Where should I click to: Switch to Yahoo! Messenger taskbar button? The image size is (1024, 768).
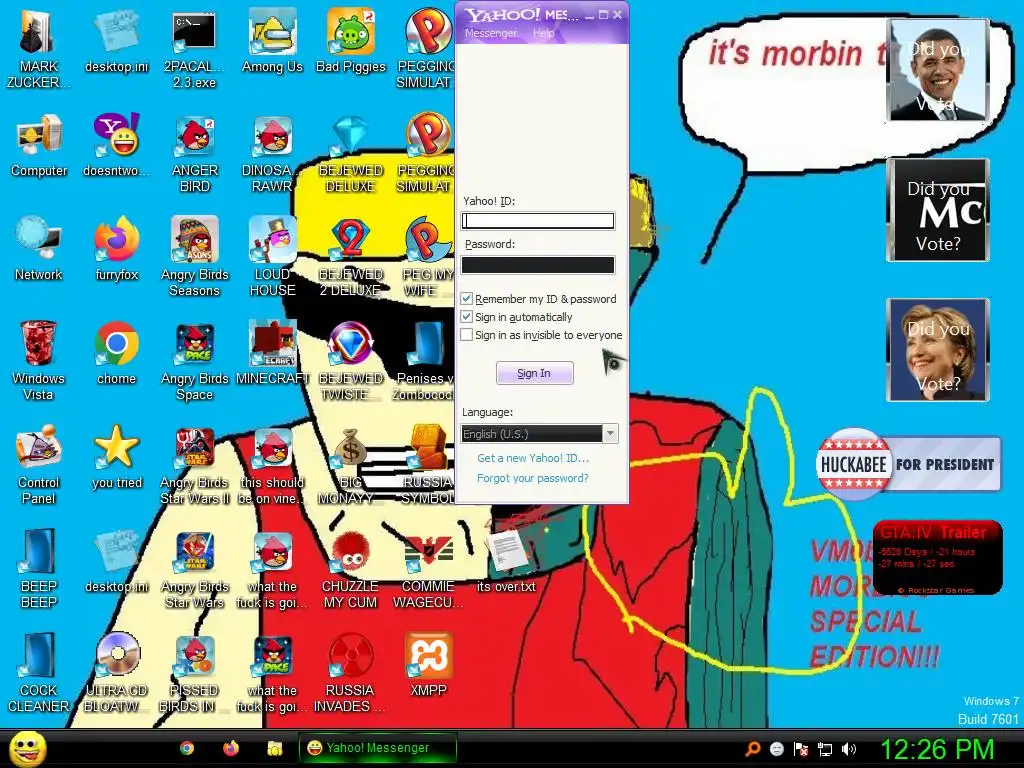coord(377,748)
